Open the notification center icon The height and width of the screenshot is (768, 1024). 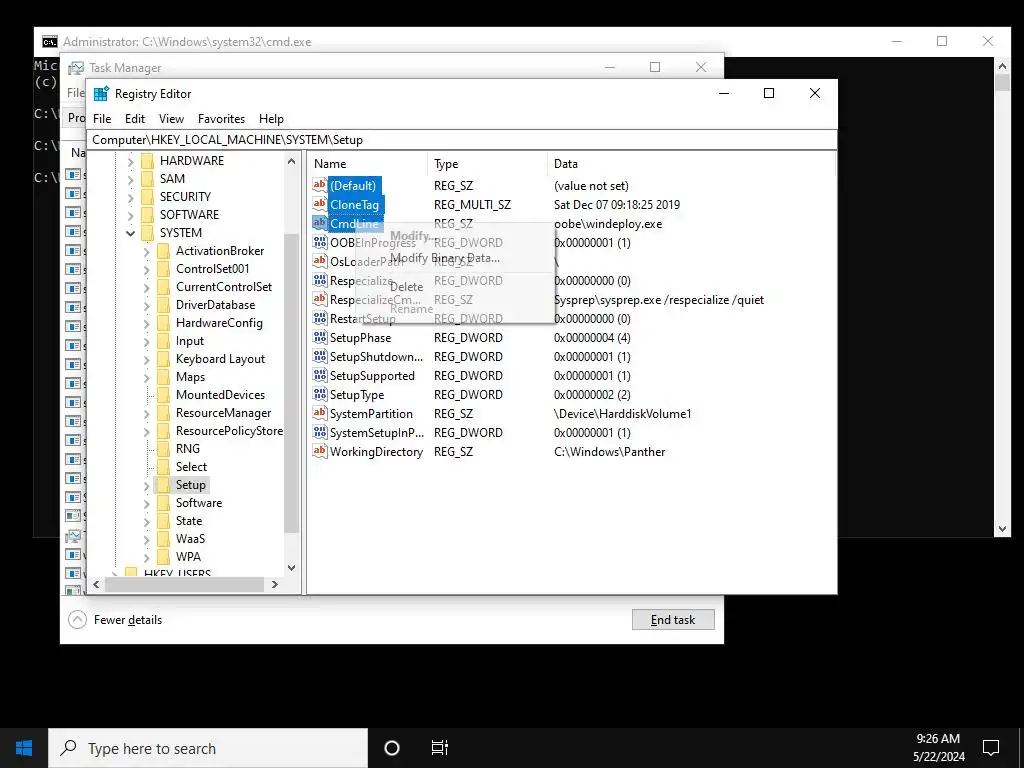pos(991,748)
